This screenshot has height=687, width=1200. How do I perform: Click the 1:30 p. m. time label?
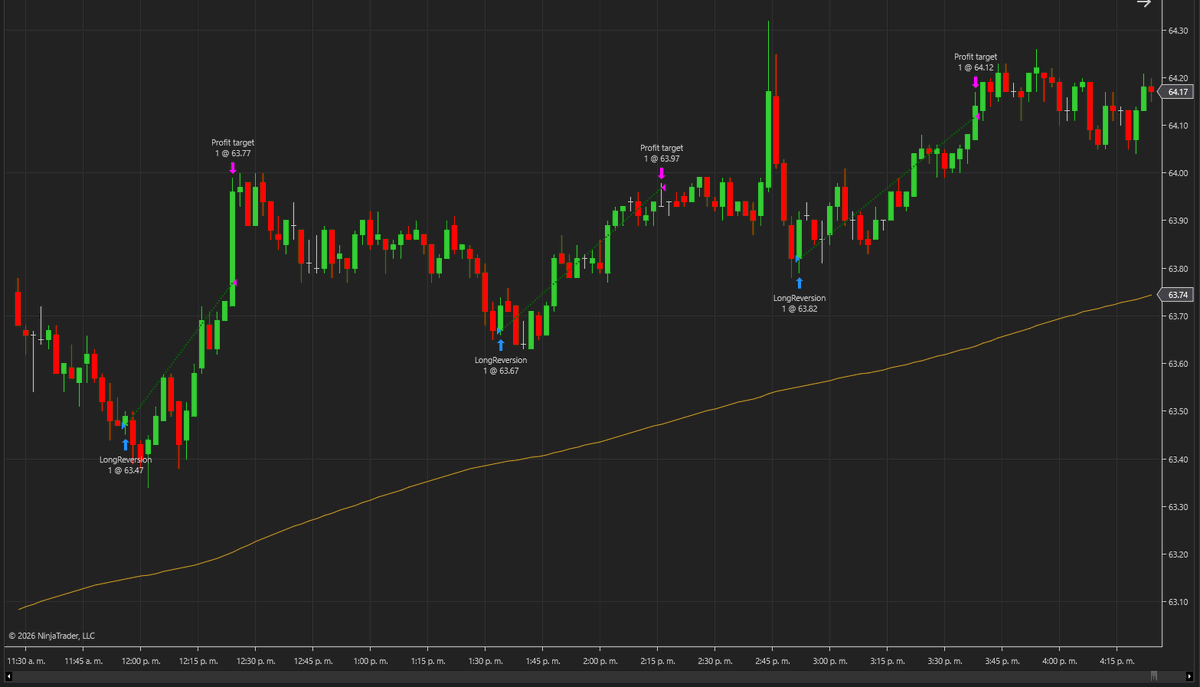point(485,661)
